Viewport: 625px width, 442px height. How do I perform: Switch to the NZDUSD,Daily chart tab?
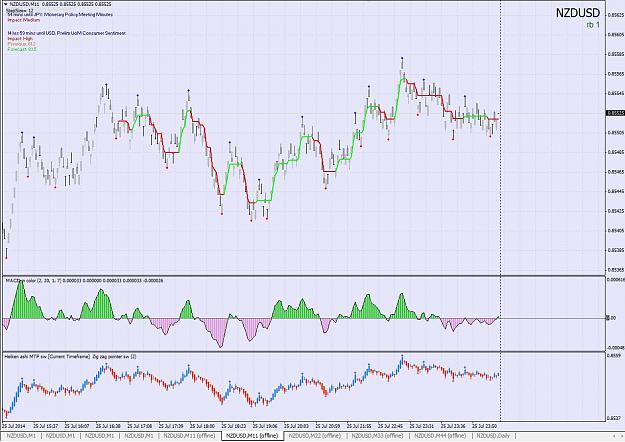[x=493, y=436]
